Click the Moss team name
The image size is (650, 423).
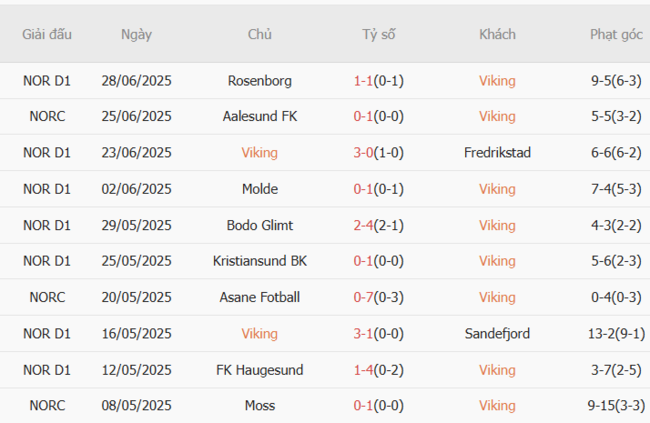coord(260,405)
